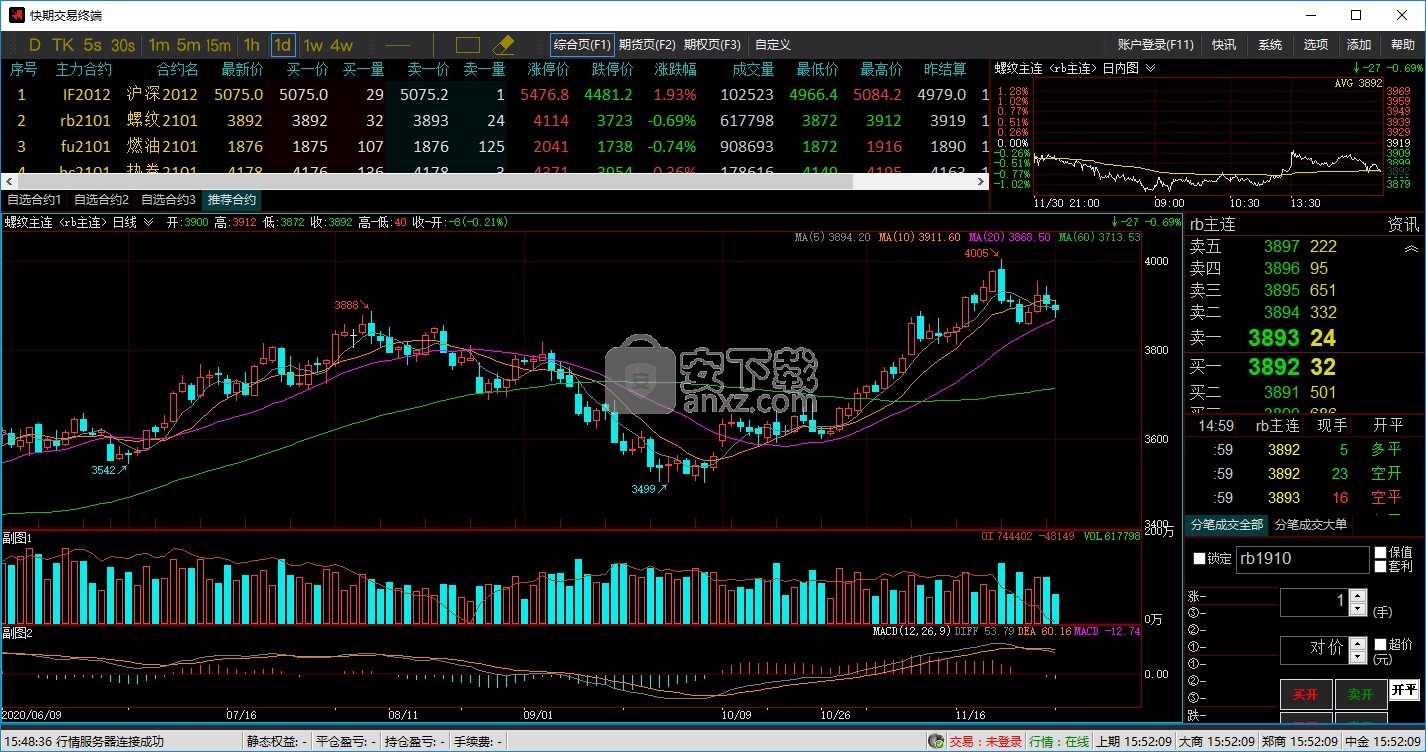
Task: Select the 分笔成交全部 tab
Action: tap(1227, 524)
